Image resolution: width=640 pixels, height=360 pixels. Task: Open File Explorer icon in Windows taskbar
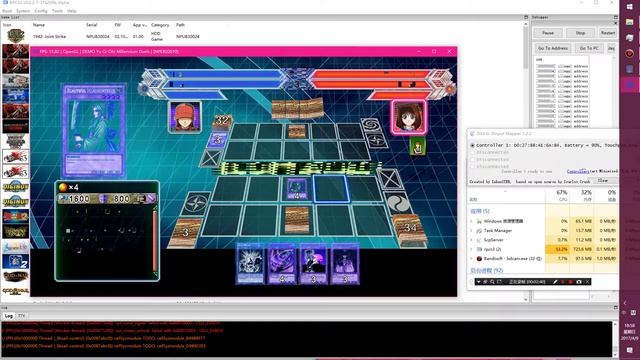click(630, 22)
